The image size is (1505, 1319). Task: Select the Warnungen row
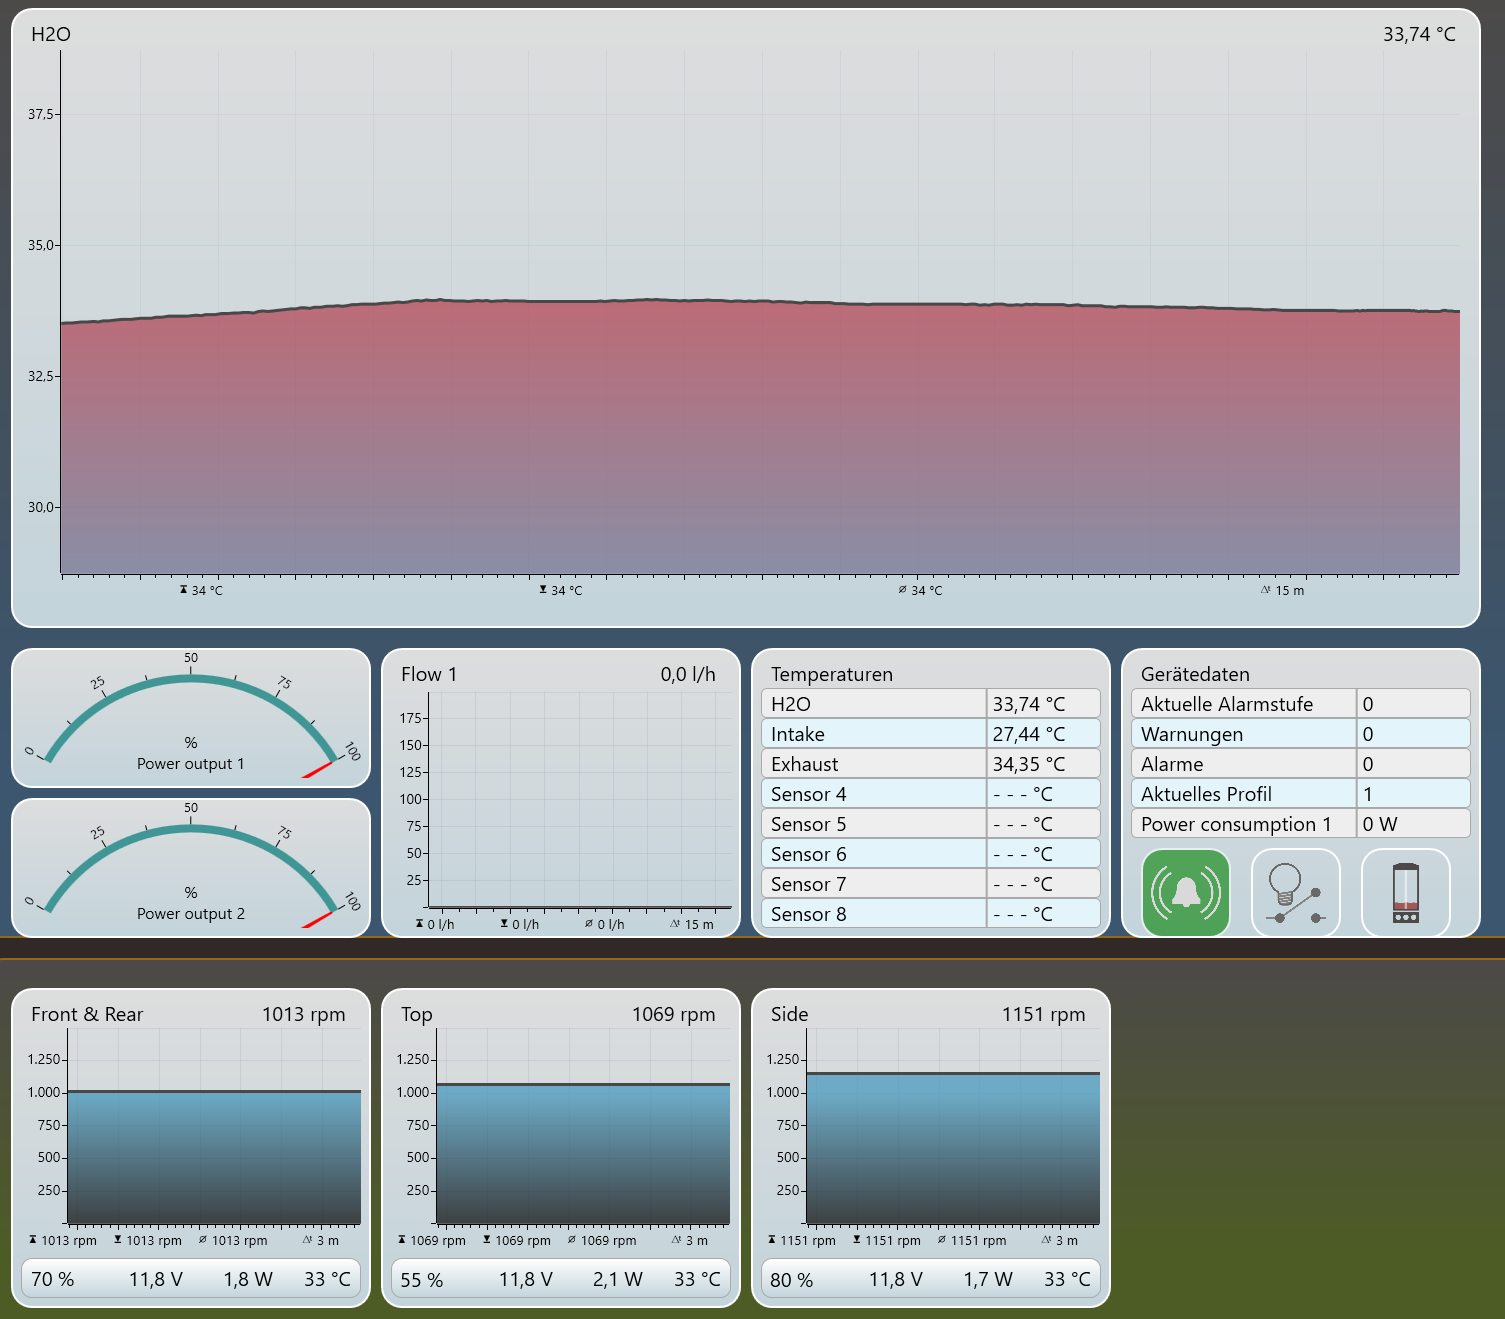point(1301,734)
